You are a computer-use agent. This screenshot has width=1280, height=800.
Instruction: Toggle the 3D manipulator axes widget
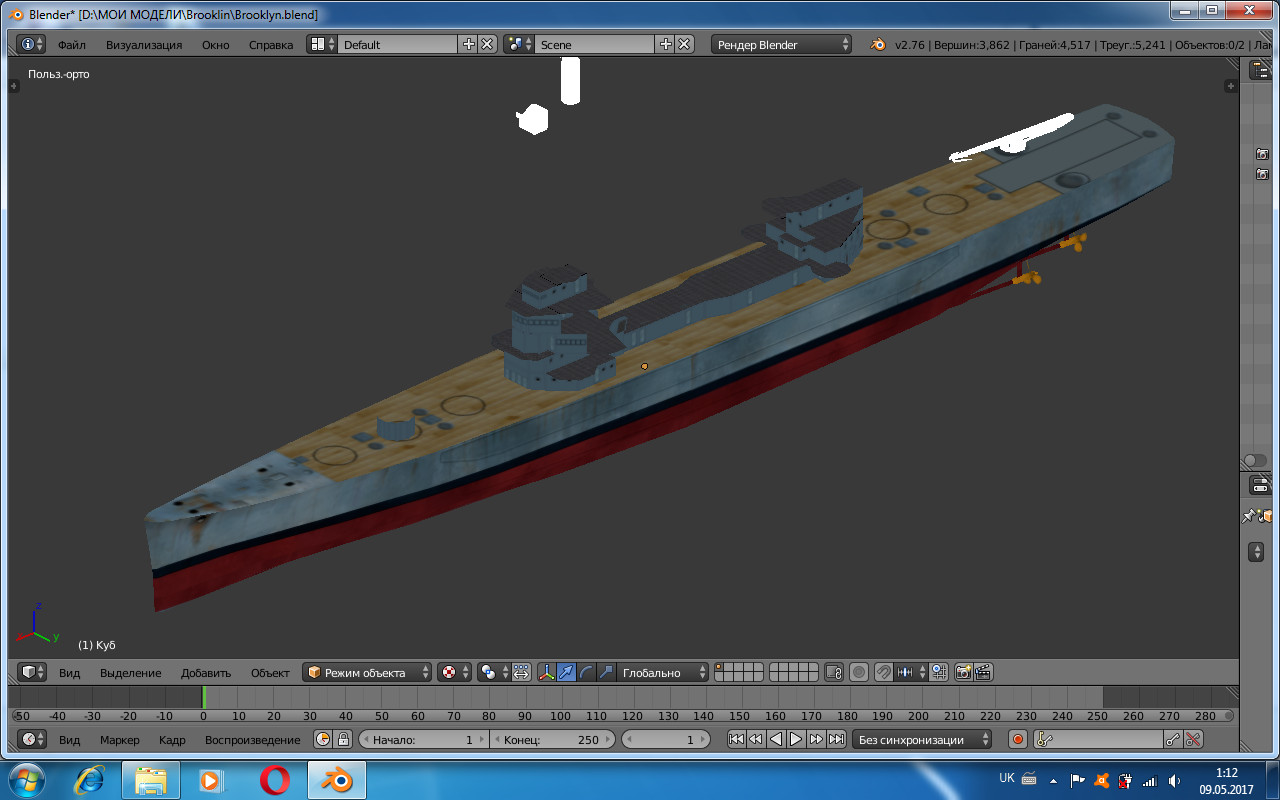(x=546, y=672)
